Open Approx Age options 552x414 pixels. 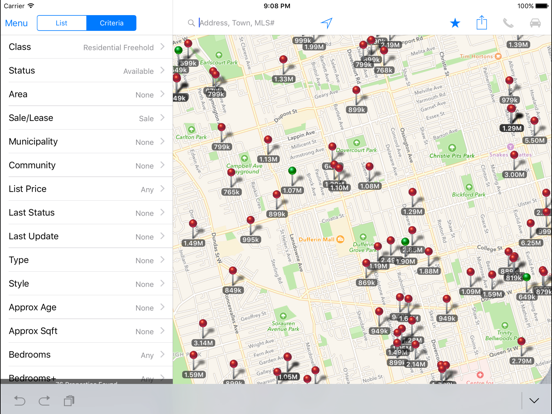(87, 307)
